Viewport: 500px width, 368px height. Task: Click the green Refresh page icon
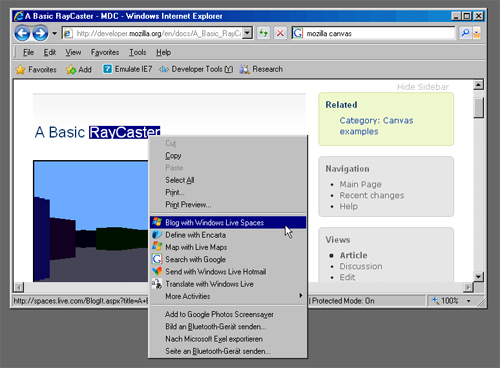(x=263, y=33)
